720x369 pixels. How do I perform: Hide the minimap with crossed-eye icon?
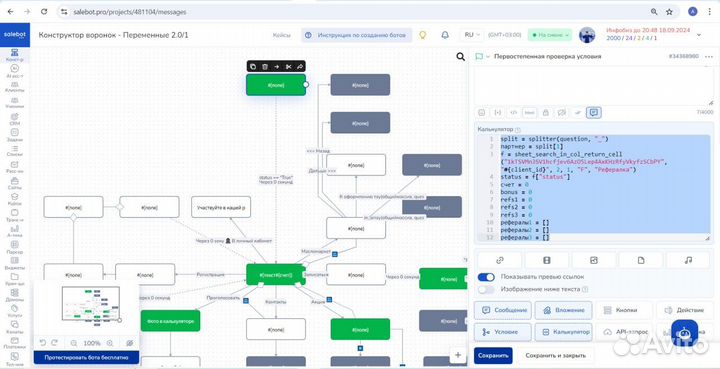pyautogui.click(x=129, y=343)
